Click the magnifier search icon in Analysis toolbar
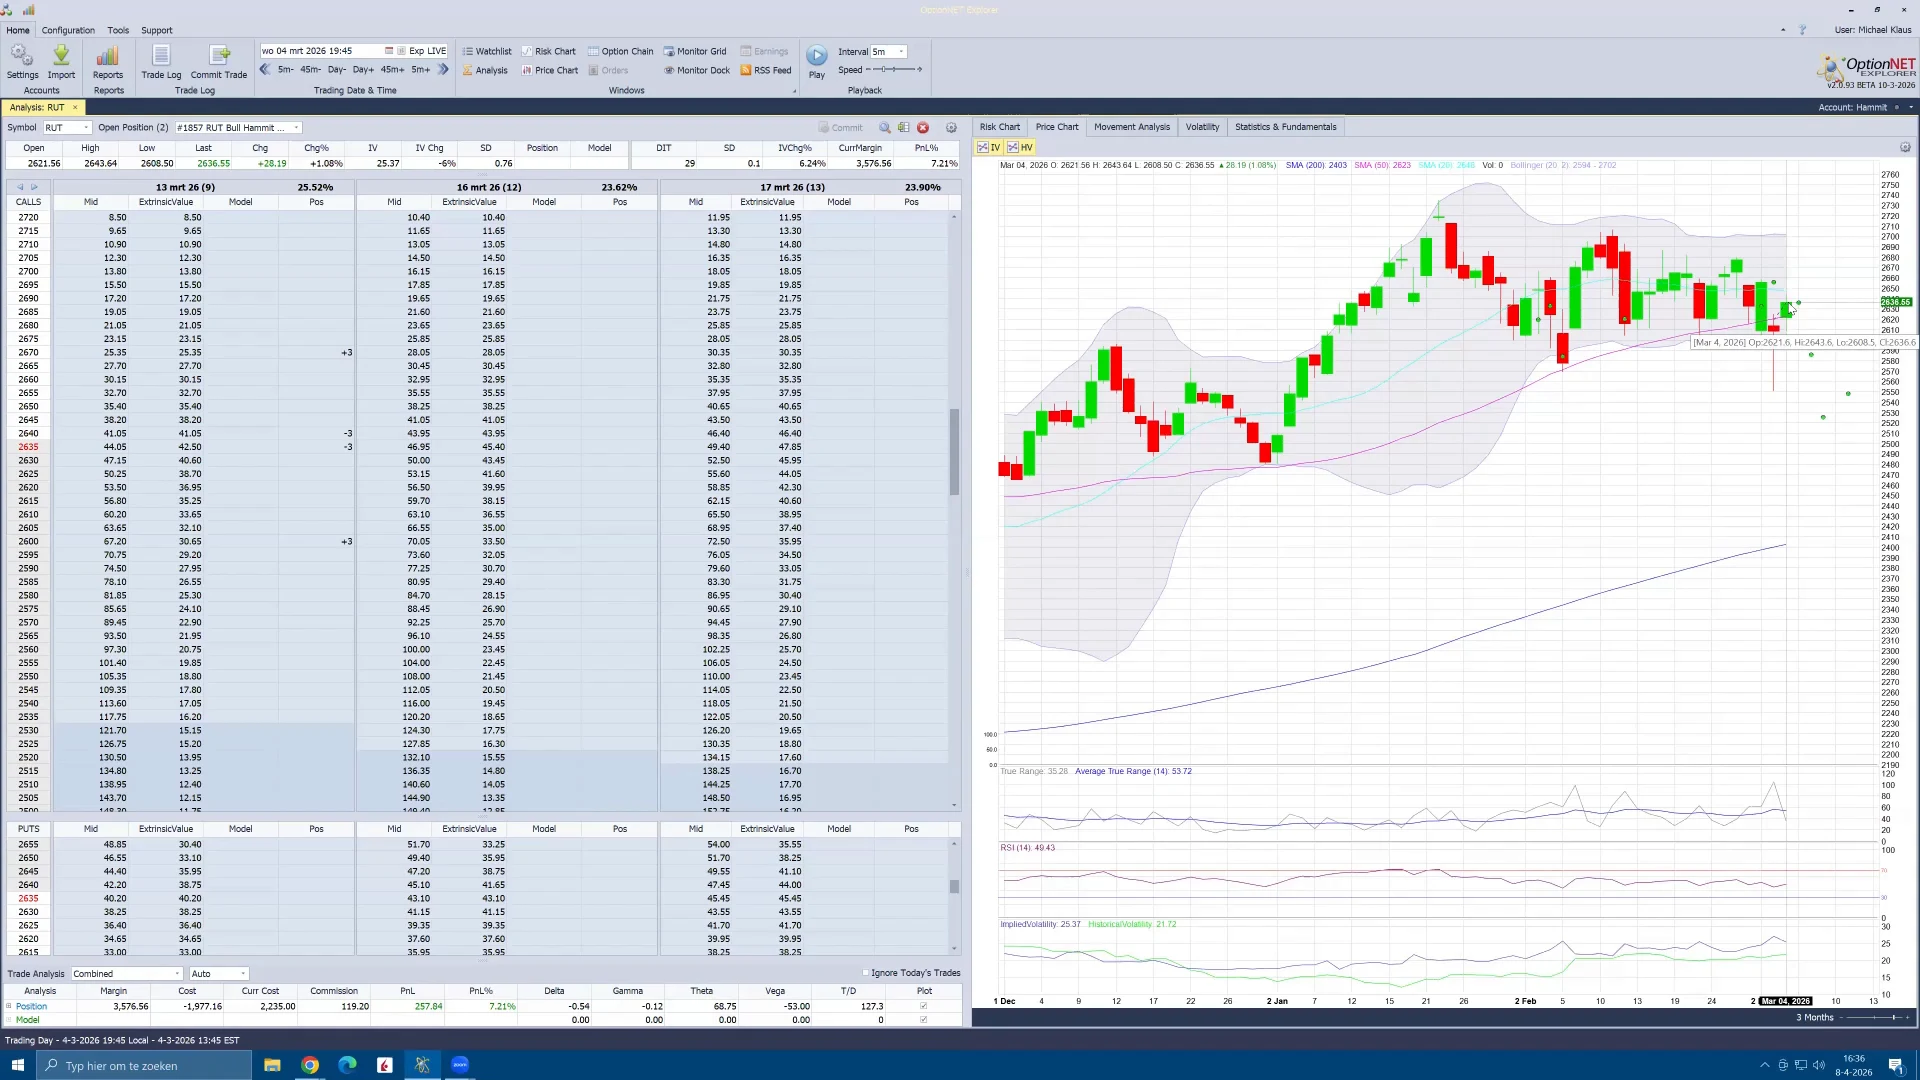The height and width of the screenshot is (1080, 1920). coord(885,128)
